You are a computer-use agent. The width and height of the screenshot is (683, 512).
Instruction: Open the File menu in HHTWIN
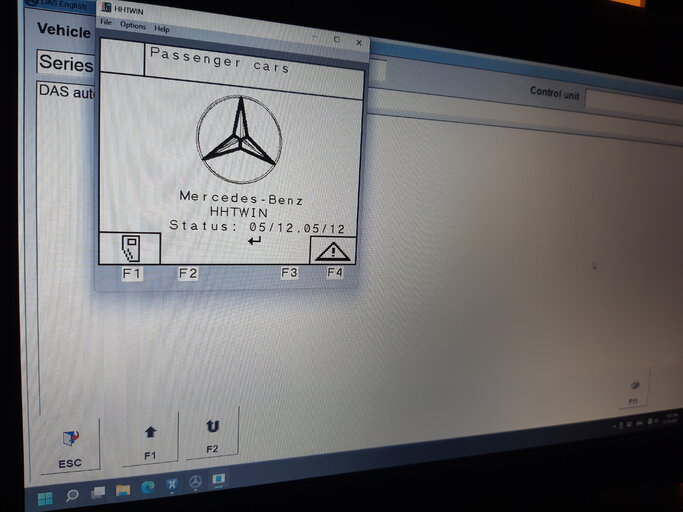coord(106,22)
